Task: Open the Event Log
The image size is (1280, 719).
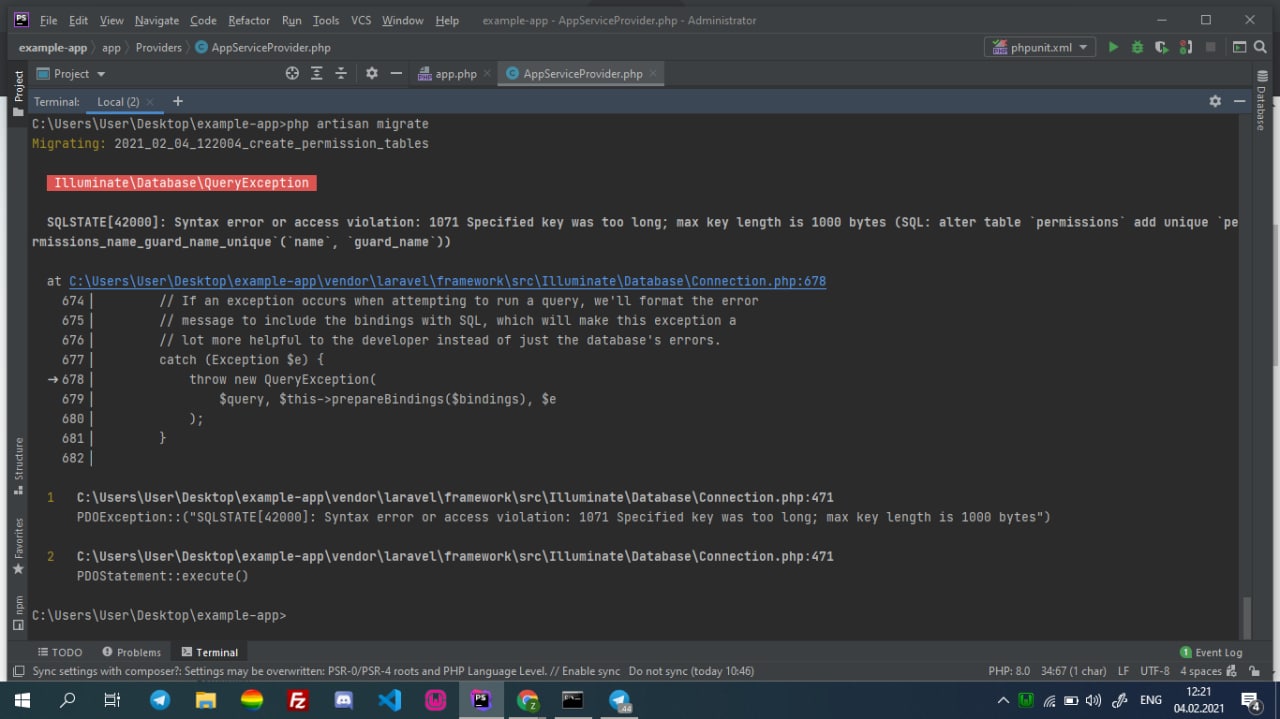Action: point(1211,652)
